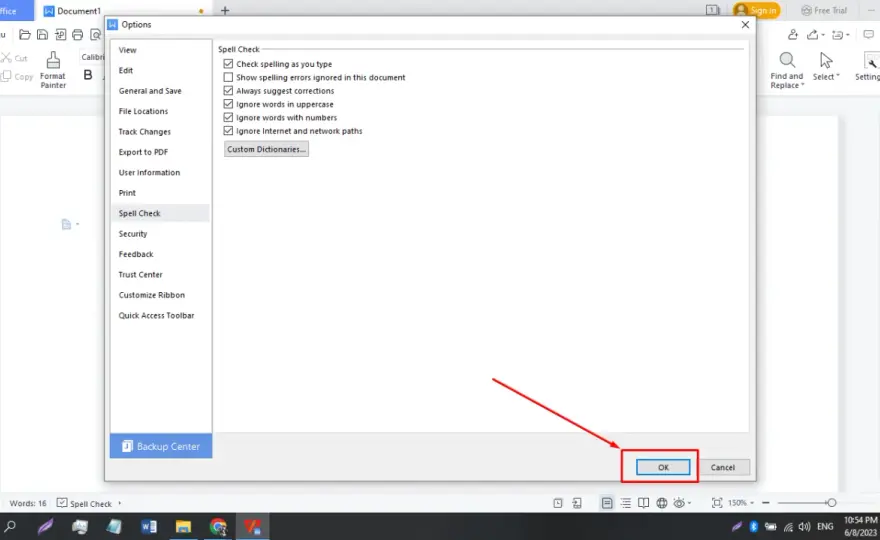Open Chrome from the taskbar
The height and width of the screenshot is (540, 880).
218,527
